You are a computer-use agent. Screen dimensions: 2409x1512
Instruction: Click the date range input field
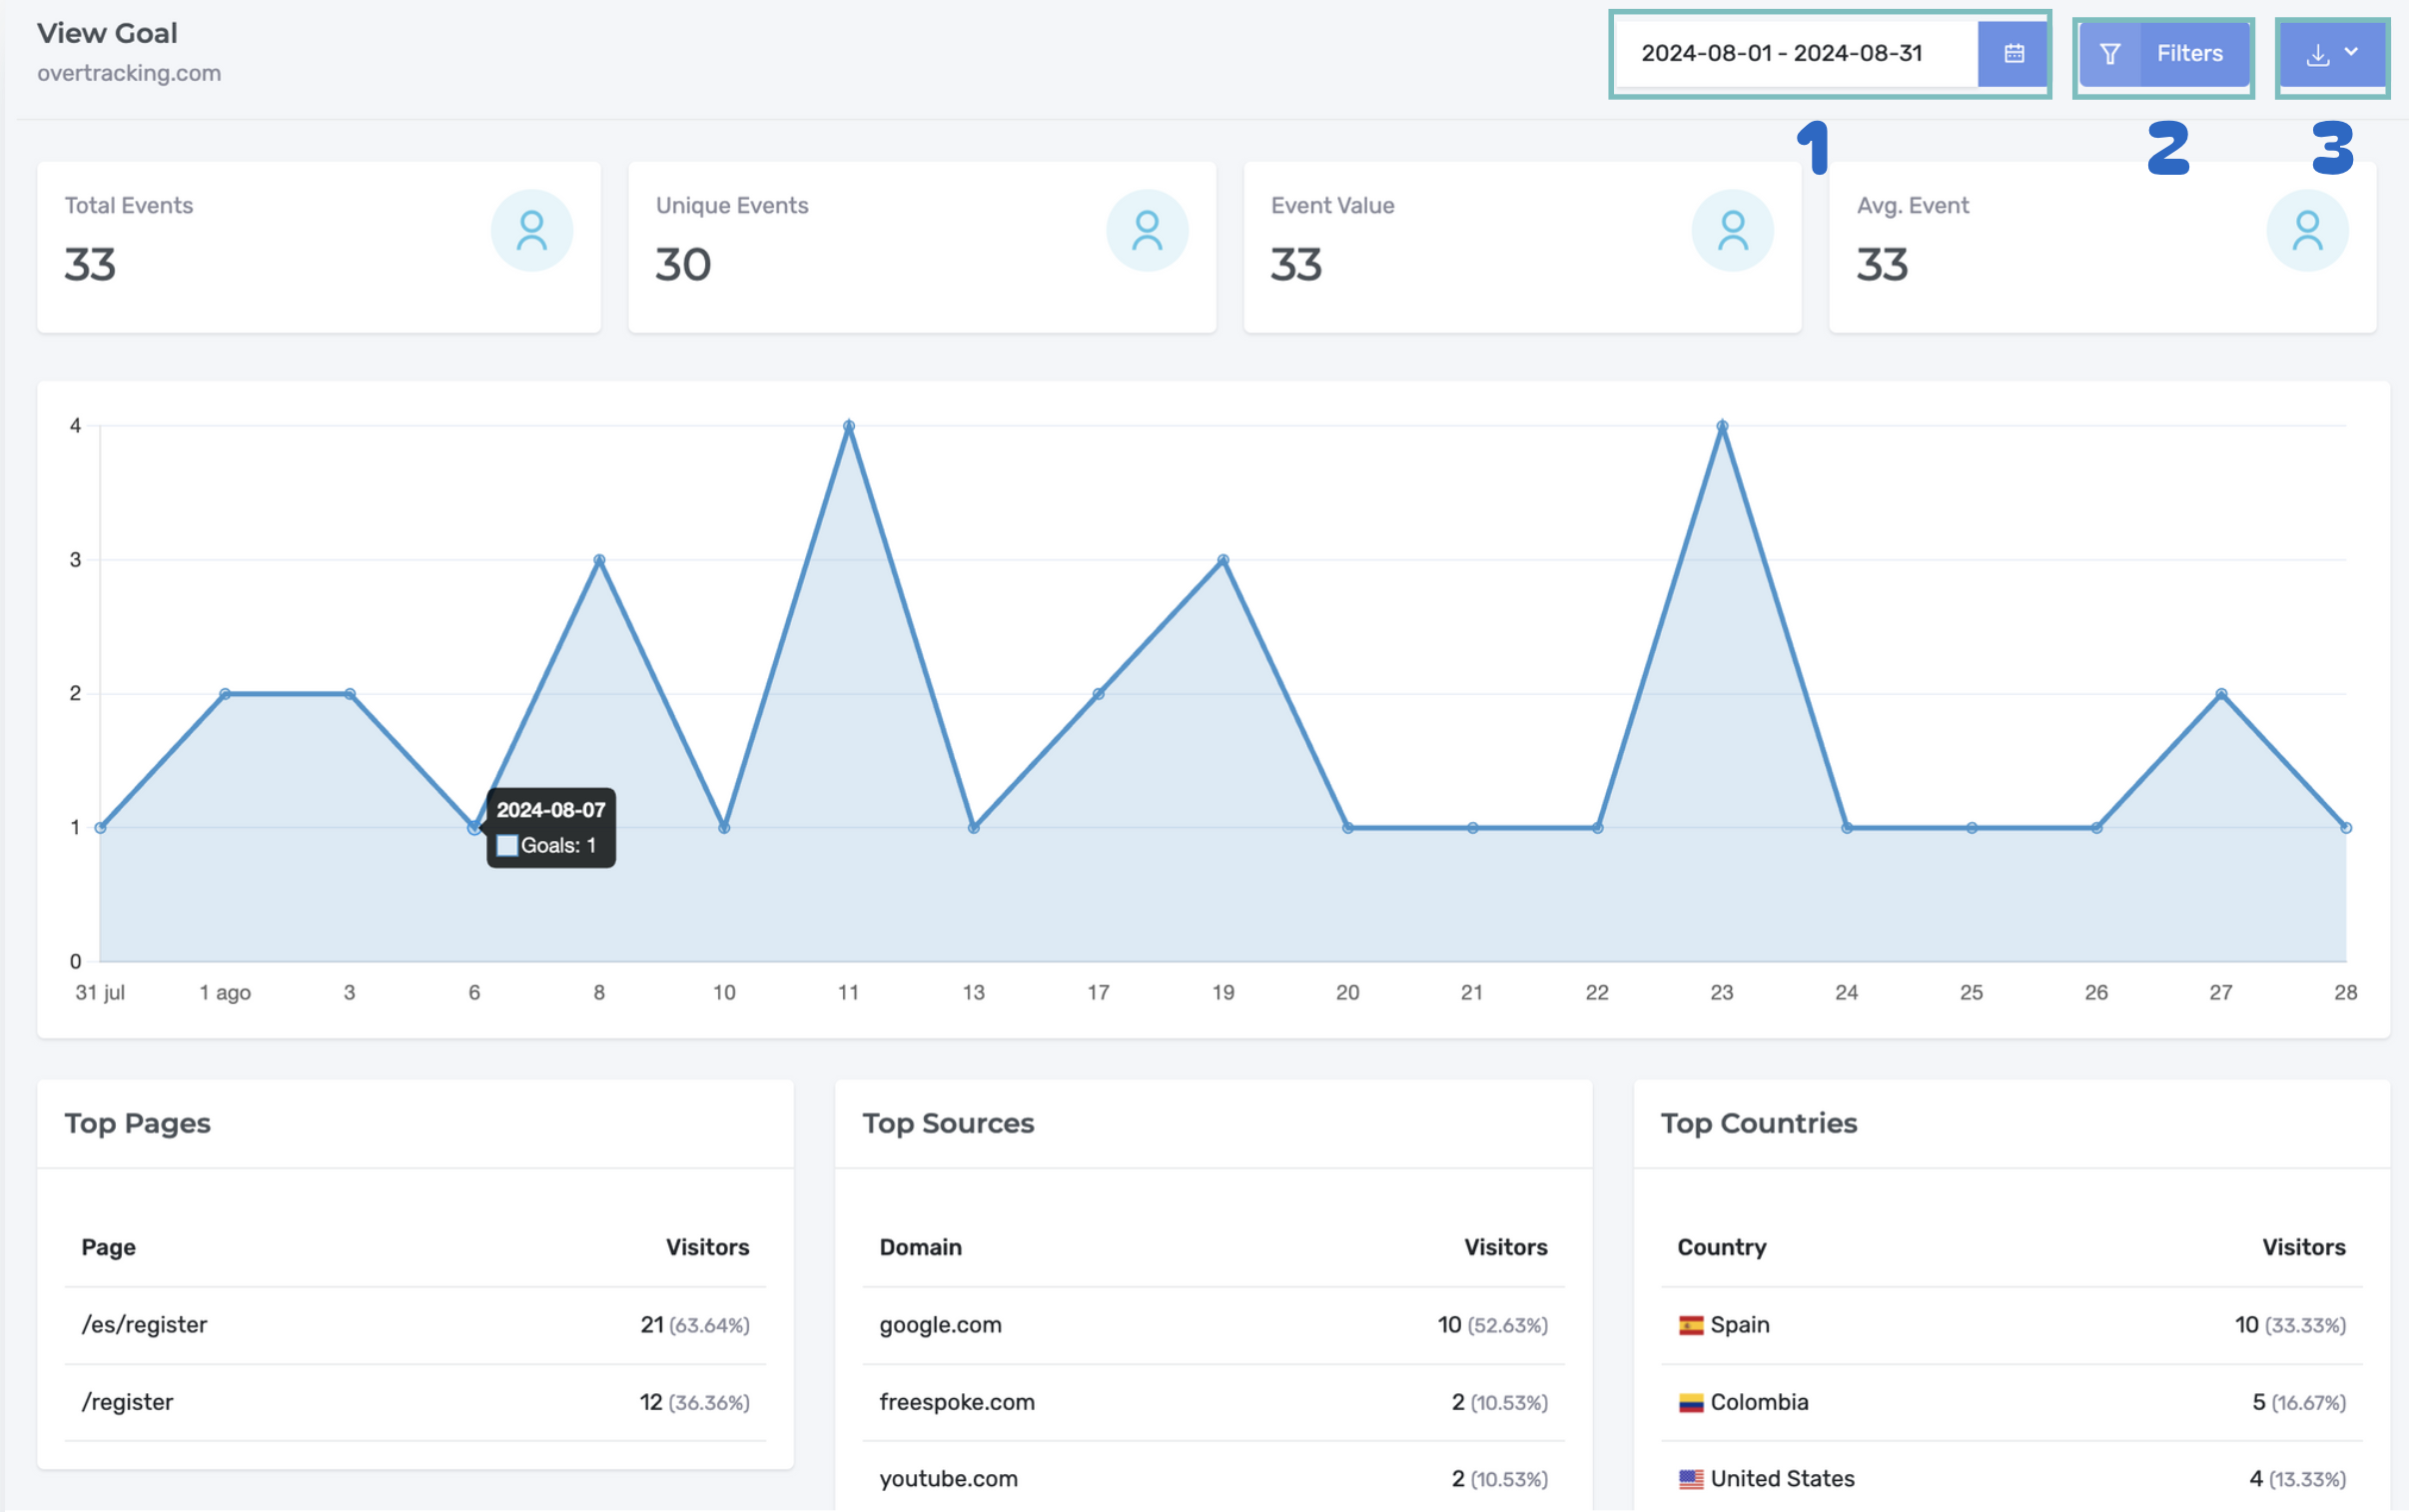(x=1797, y=54)
